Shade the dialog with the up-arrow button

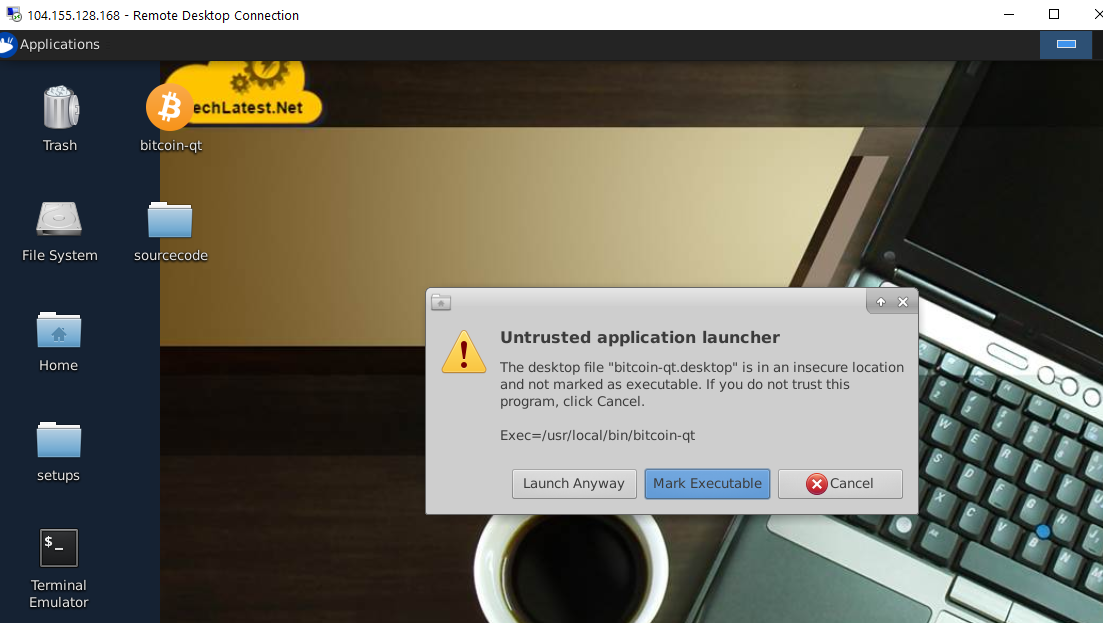click(881, 302)
